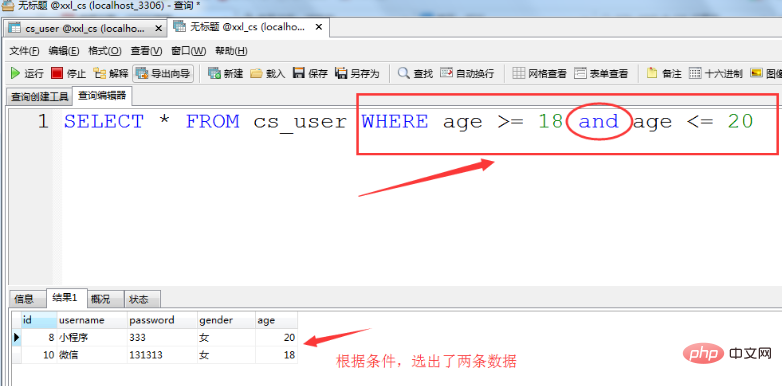Select the cell containing 小程序
The image size is (782, 386).
pos(92,338)
